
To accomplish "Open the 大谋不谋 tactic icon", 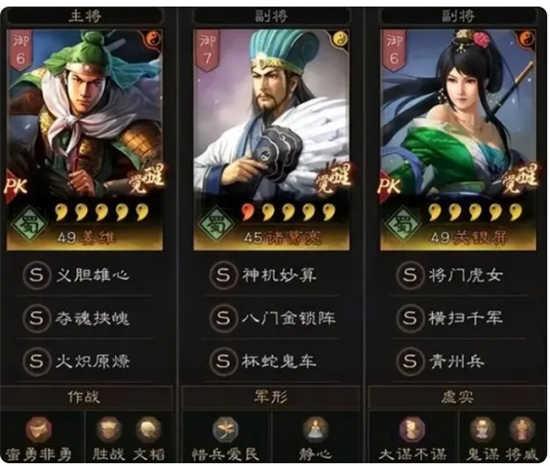I will (412, 430).
